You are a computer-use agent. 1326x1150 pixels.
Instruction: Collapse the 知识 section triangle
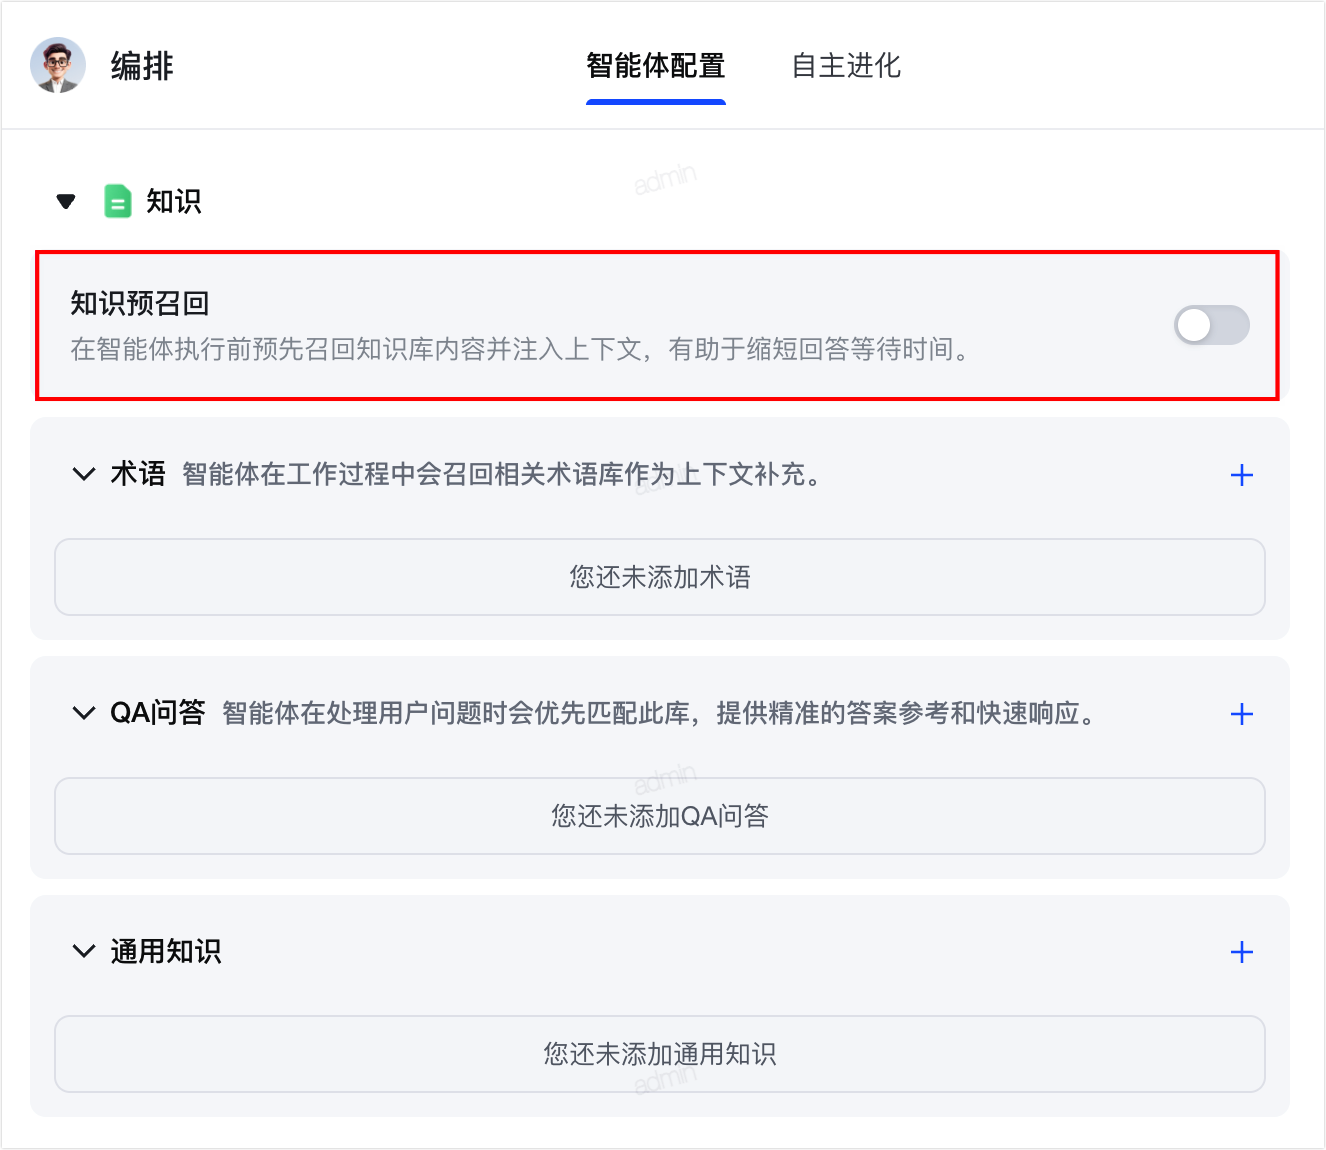click(x=66, y=202)
